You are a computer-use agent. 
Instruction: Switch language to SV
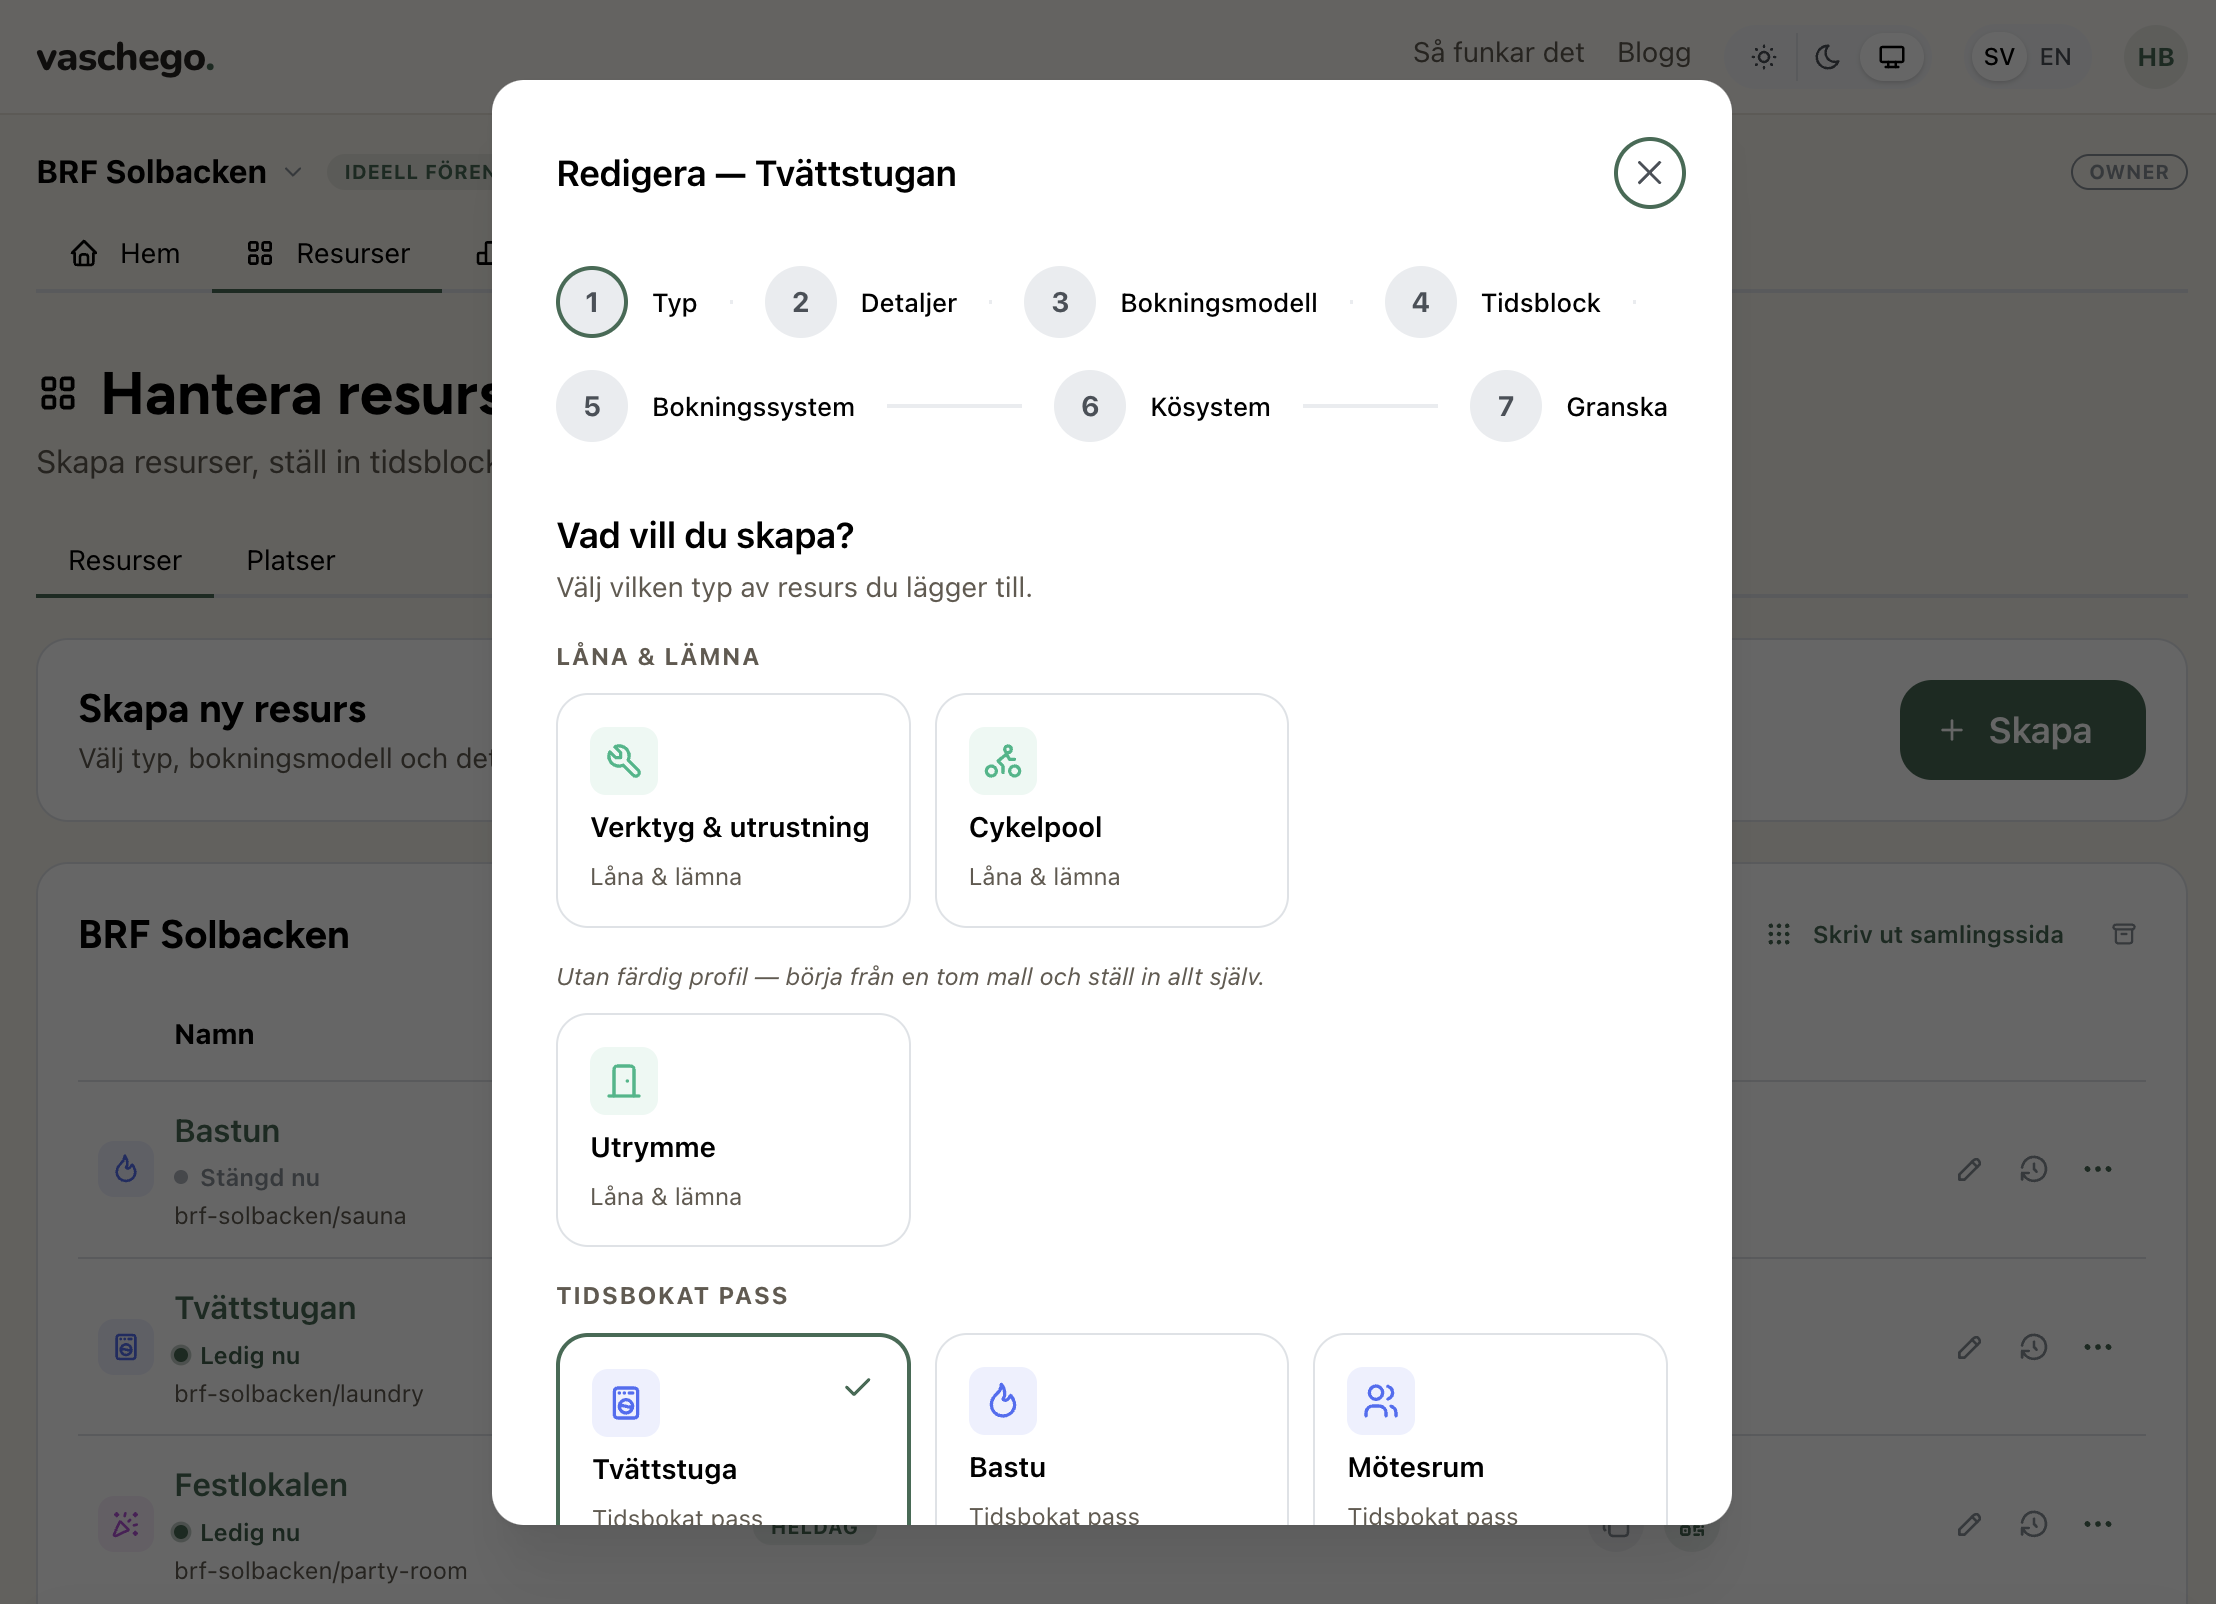pyautogui.click(x=1999, y=57)
